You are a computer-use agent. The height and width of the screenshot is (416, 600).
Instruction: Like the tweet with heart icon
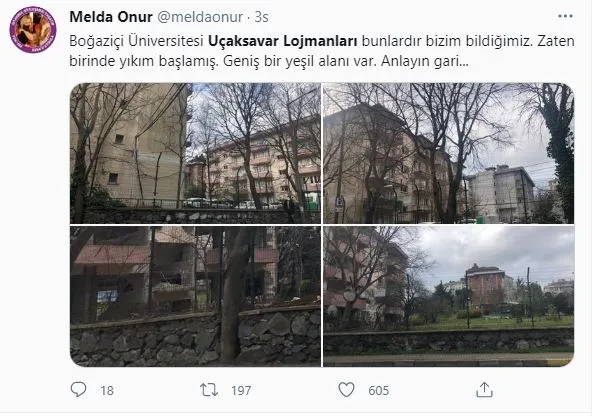(x=347, y=390)
